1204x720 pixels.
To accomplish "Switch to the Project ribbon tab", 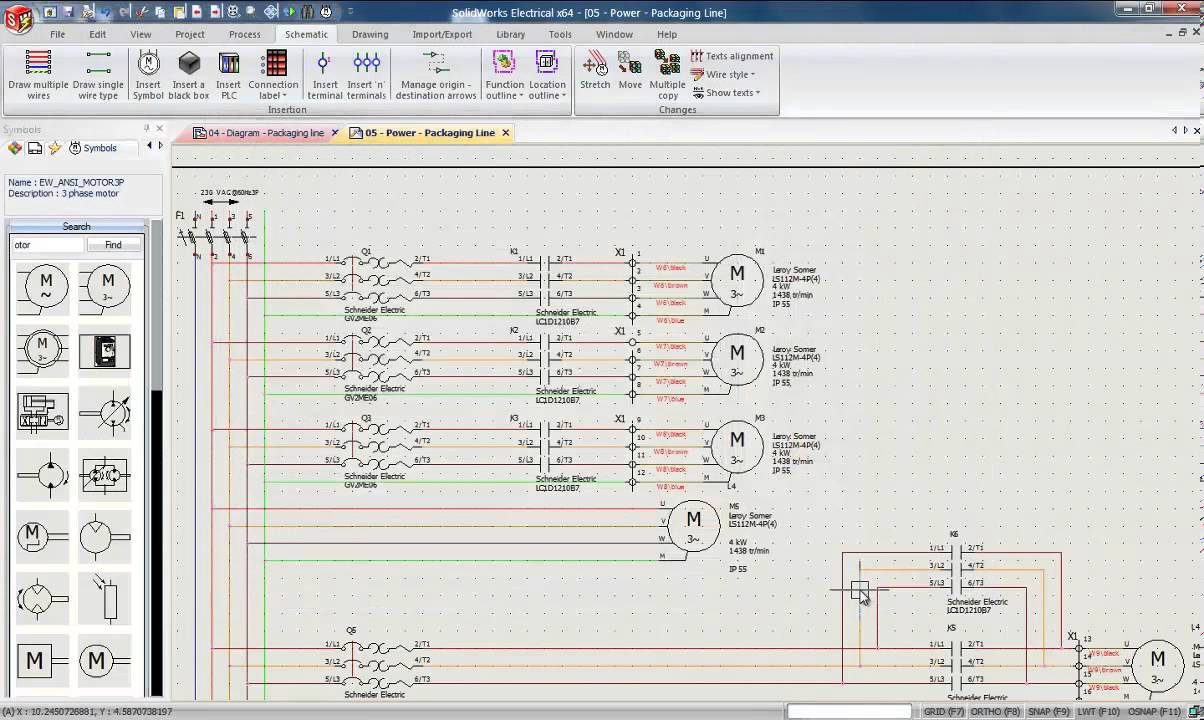I will point(190,34).
